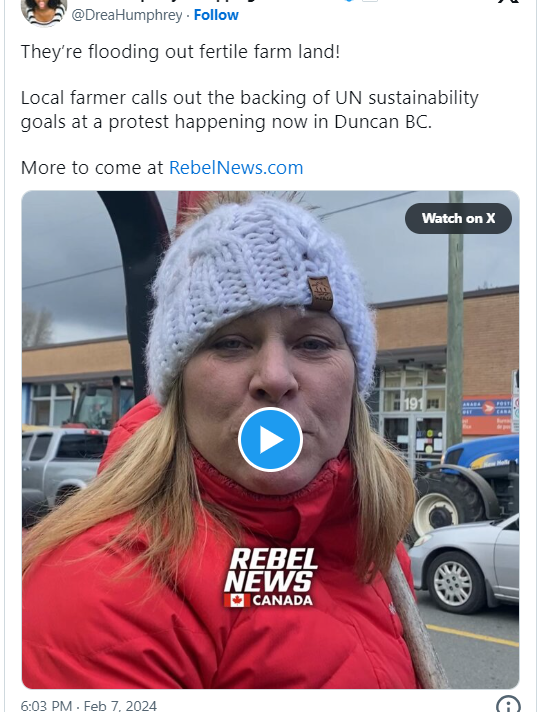Click the Canadian flag in video watermark
Viewport: 548px width, 712px height.
[x=237, y=600]
